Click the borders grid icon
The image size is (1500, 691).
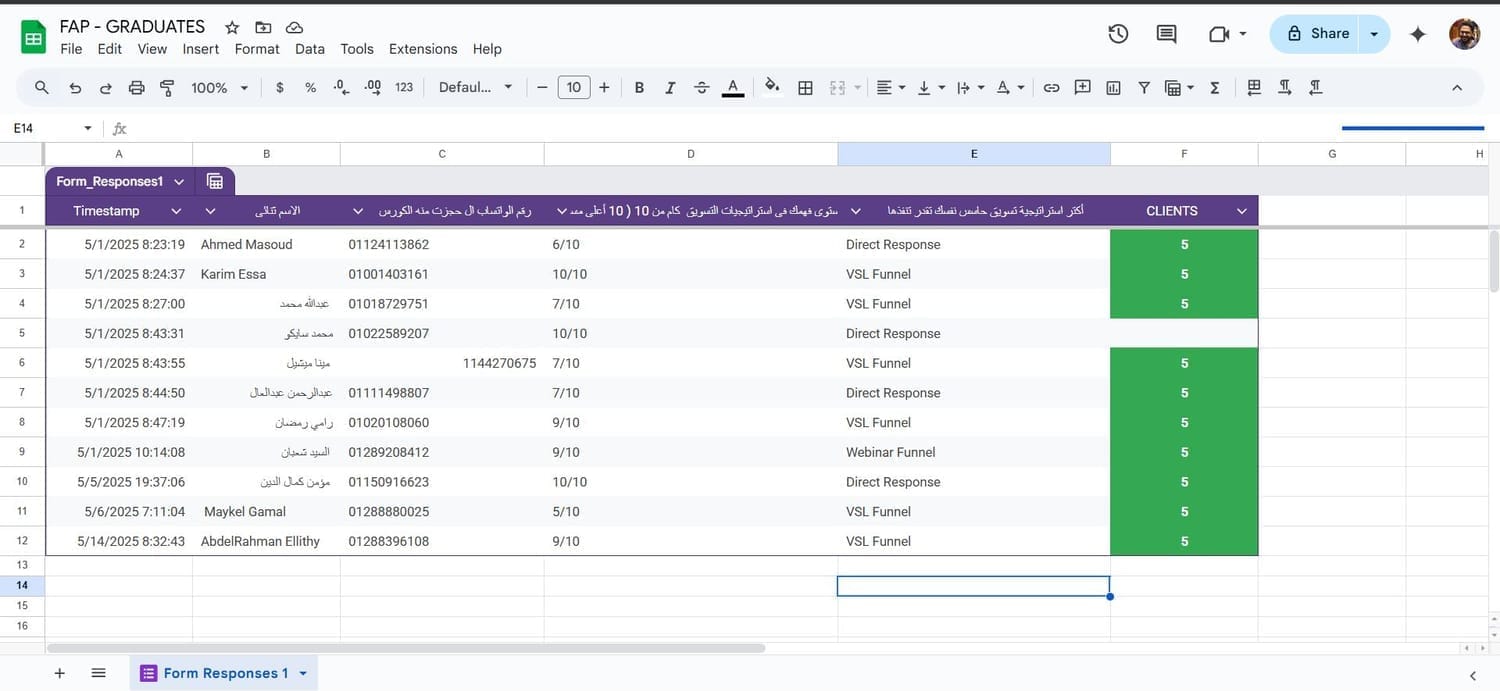click(x=805, y=88)
